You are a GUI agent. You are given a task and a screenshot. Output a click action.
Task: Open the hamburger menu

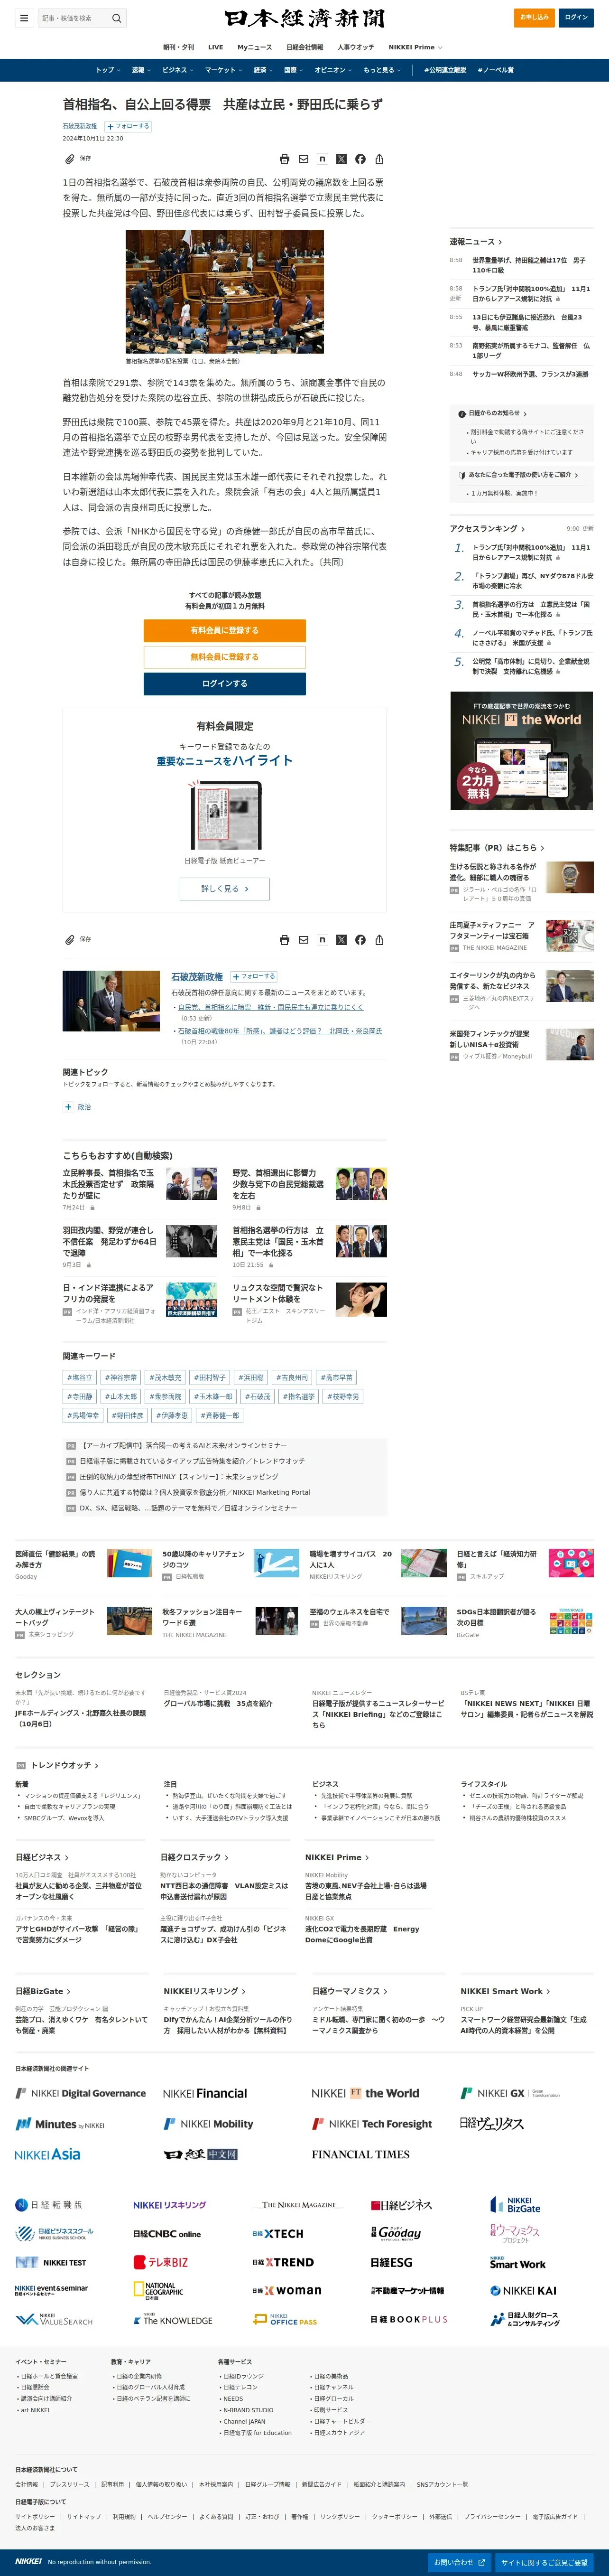pyautogui.click(x=24, y=18)
